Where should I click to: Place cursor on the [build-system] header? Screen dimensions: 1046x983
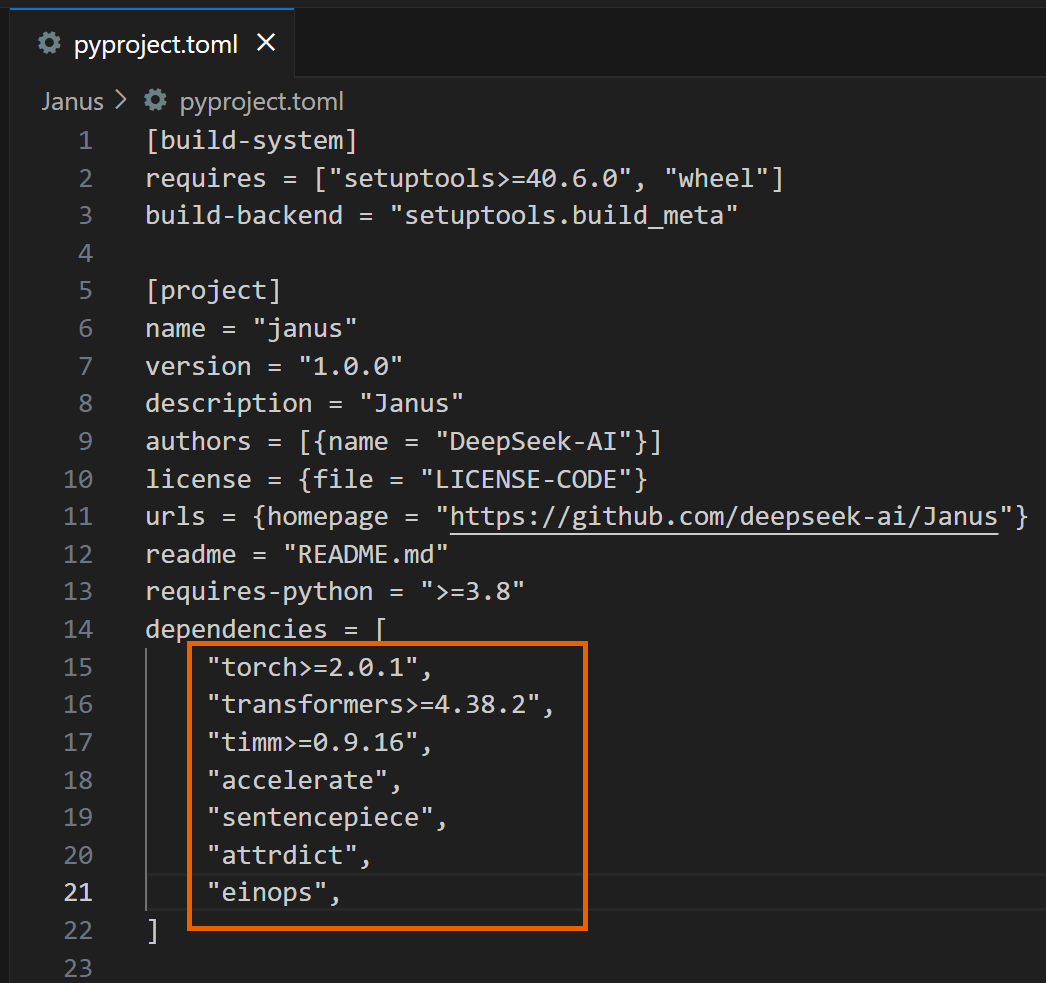[x=251, y=140]
